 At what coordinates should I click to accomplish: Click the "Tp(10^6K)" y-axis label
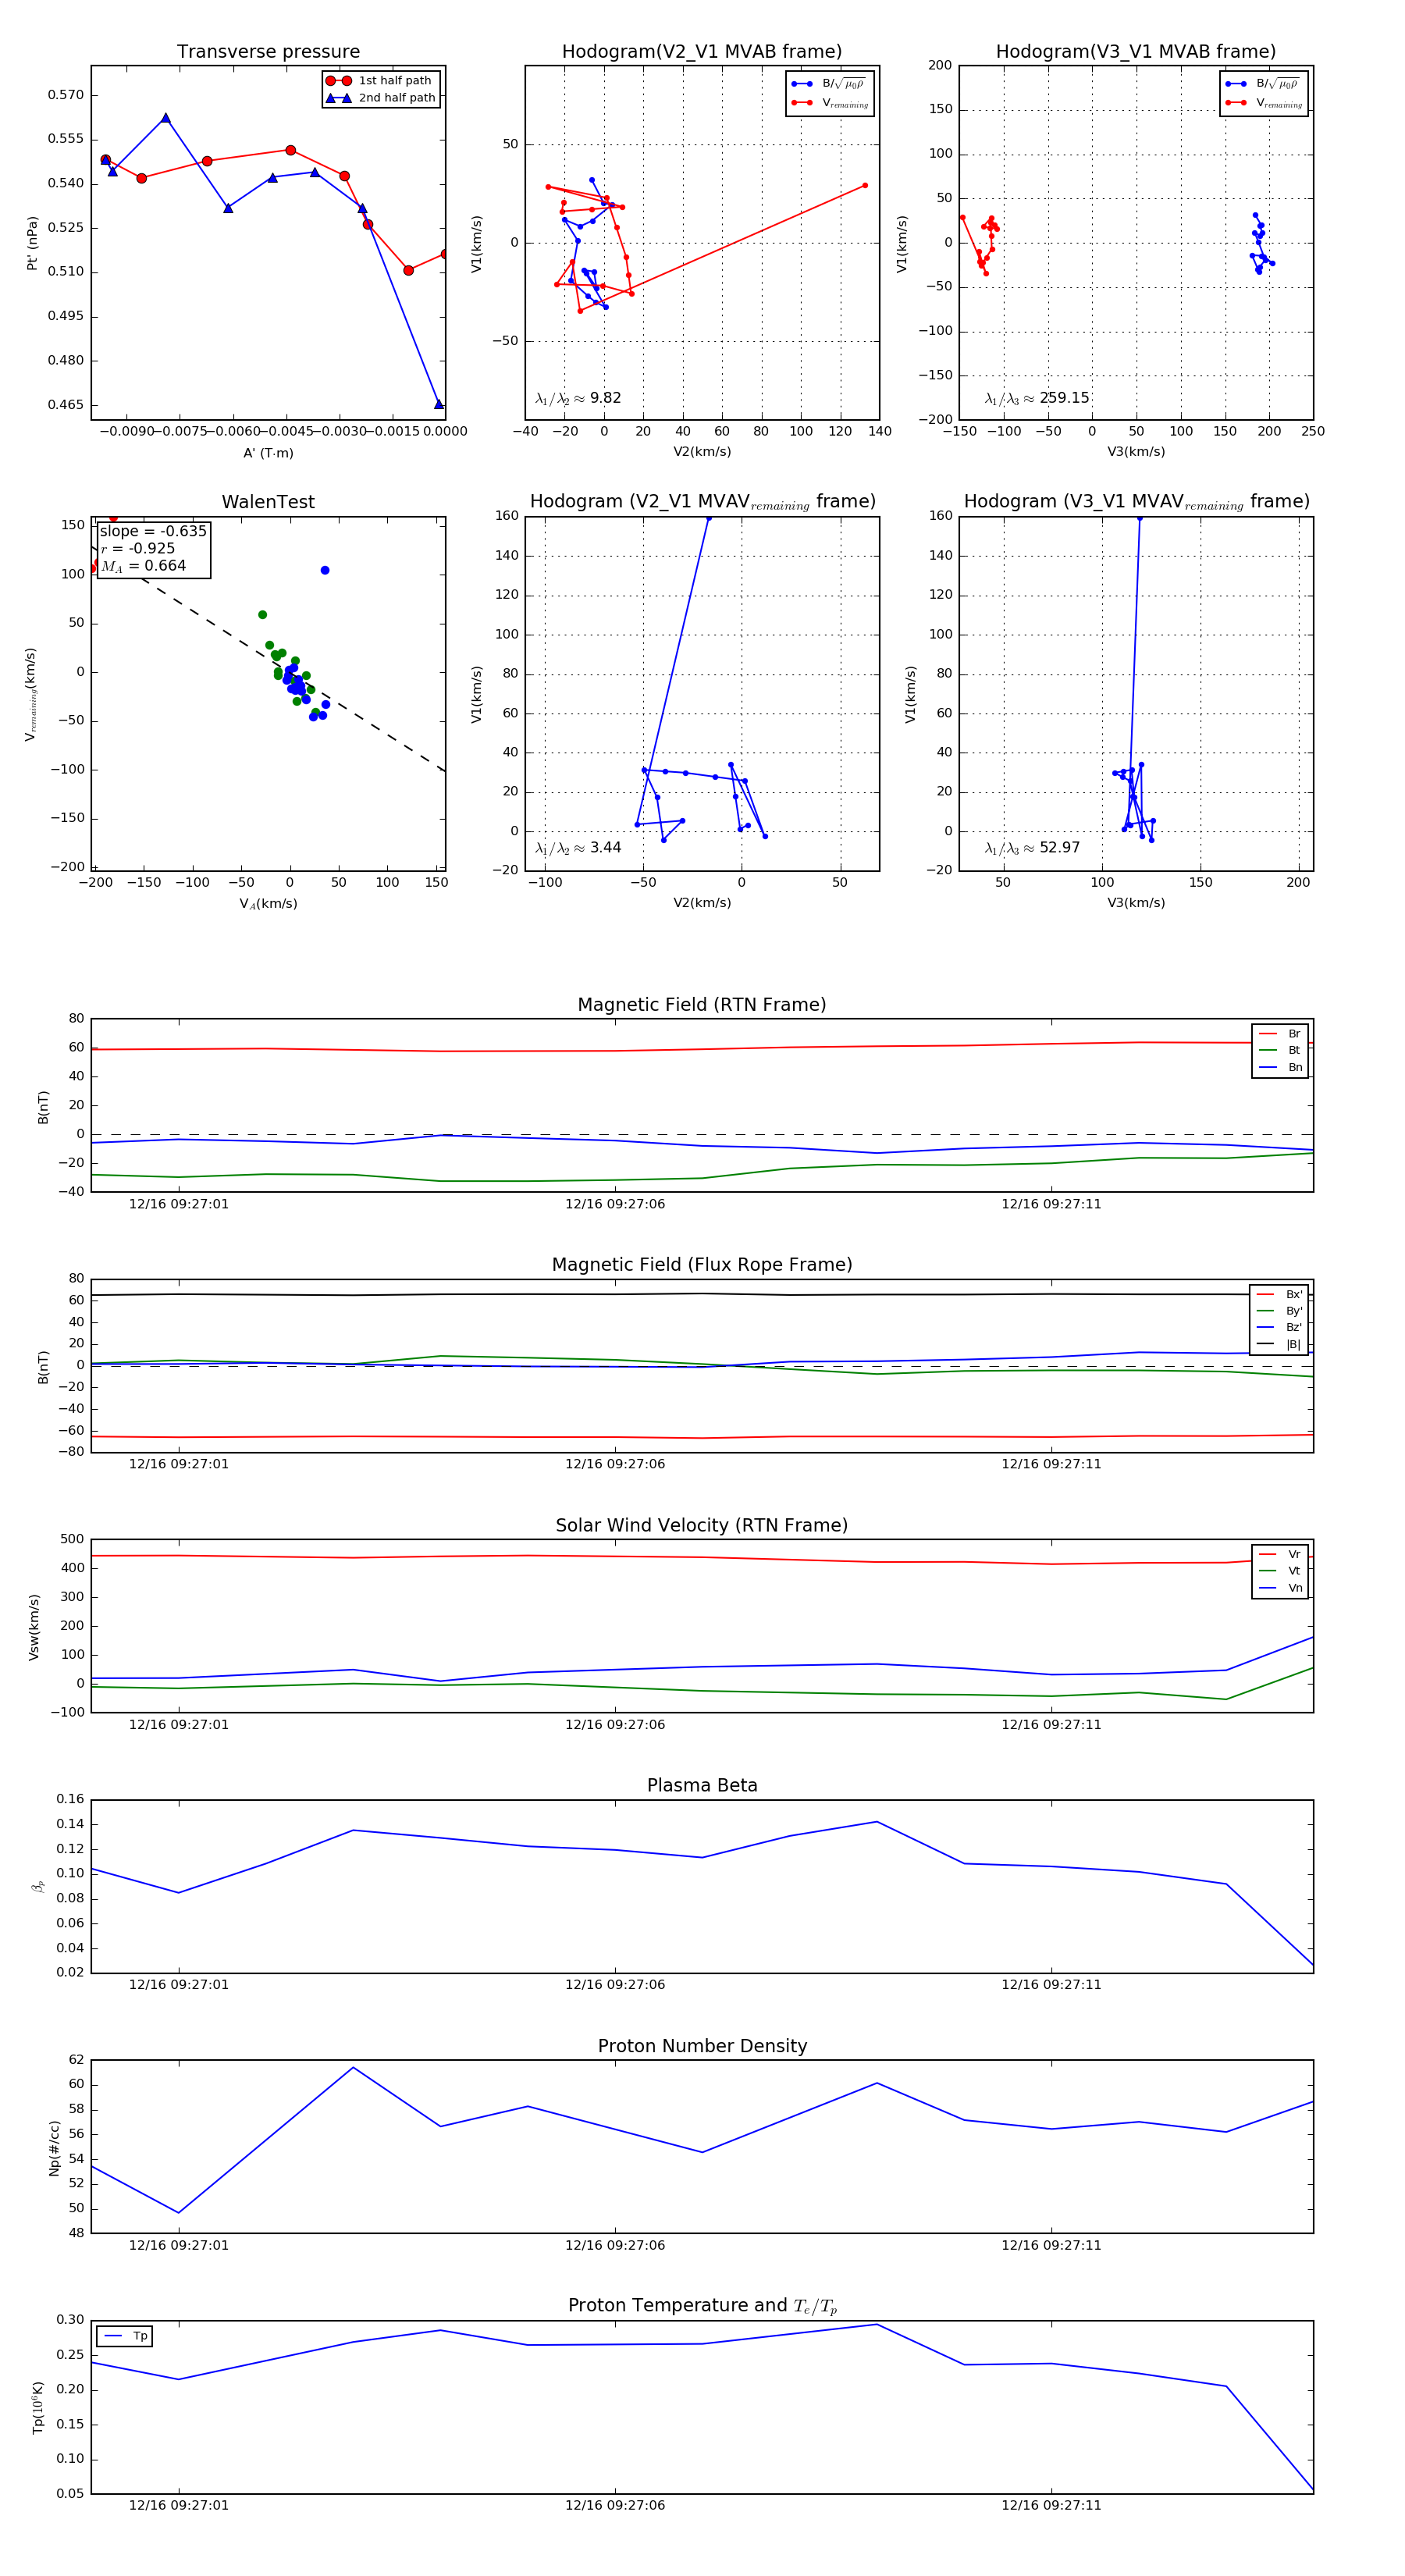pos(38,2408)
